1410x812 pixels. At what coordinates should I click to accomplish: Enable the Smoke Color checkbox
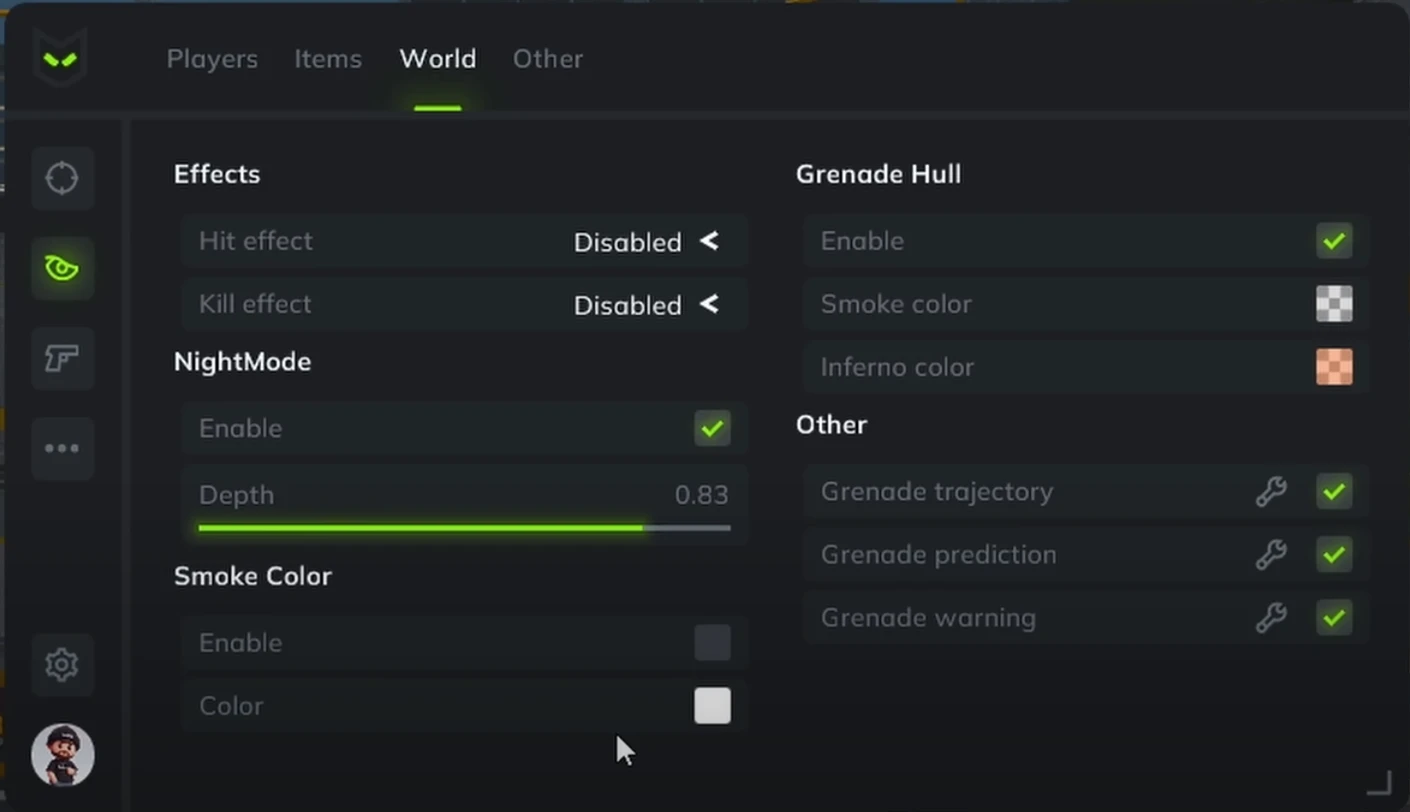point(712,642)
